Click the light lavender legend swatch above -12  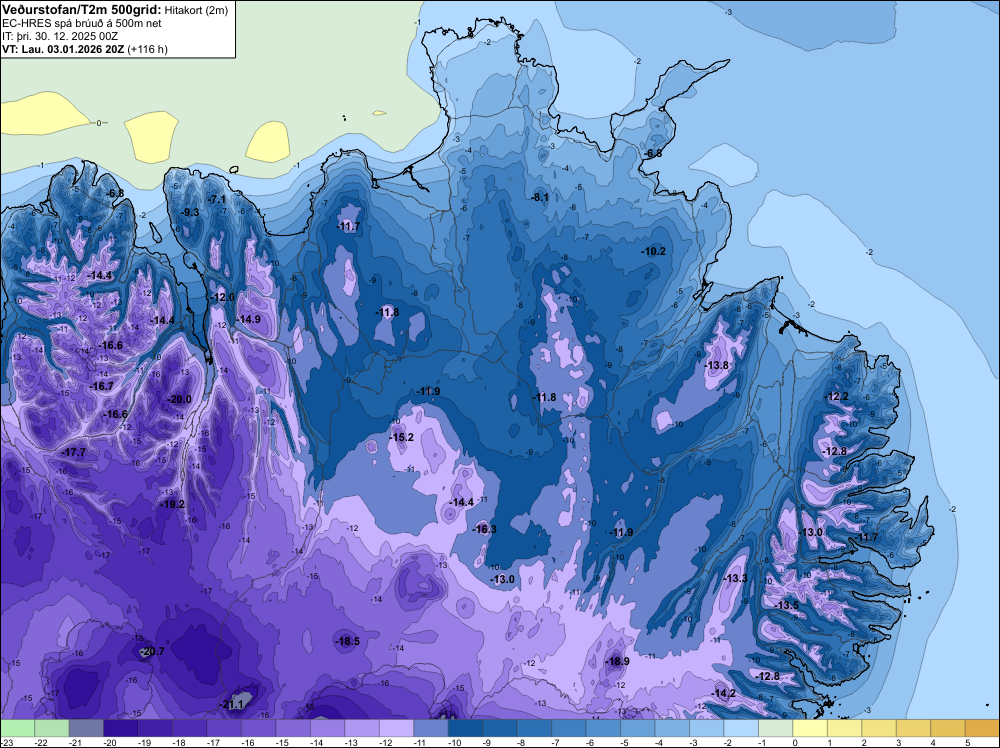click(x=397, y=728)
